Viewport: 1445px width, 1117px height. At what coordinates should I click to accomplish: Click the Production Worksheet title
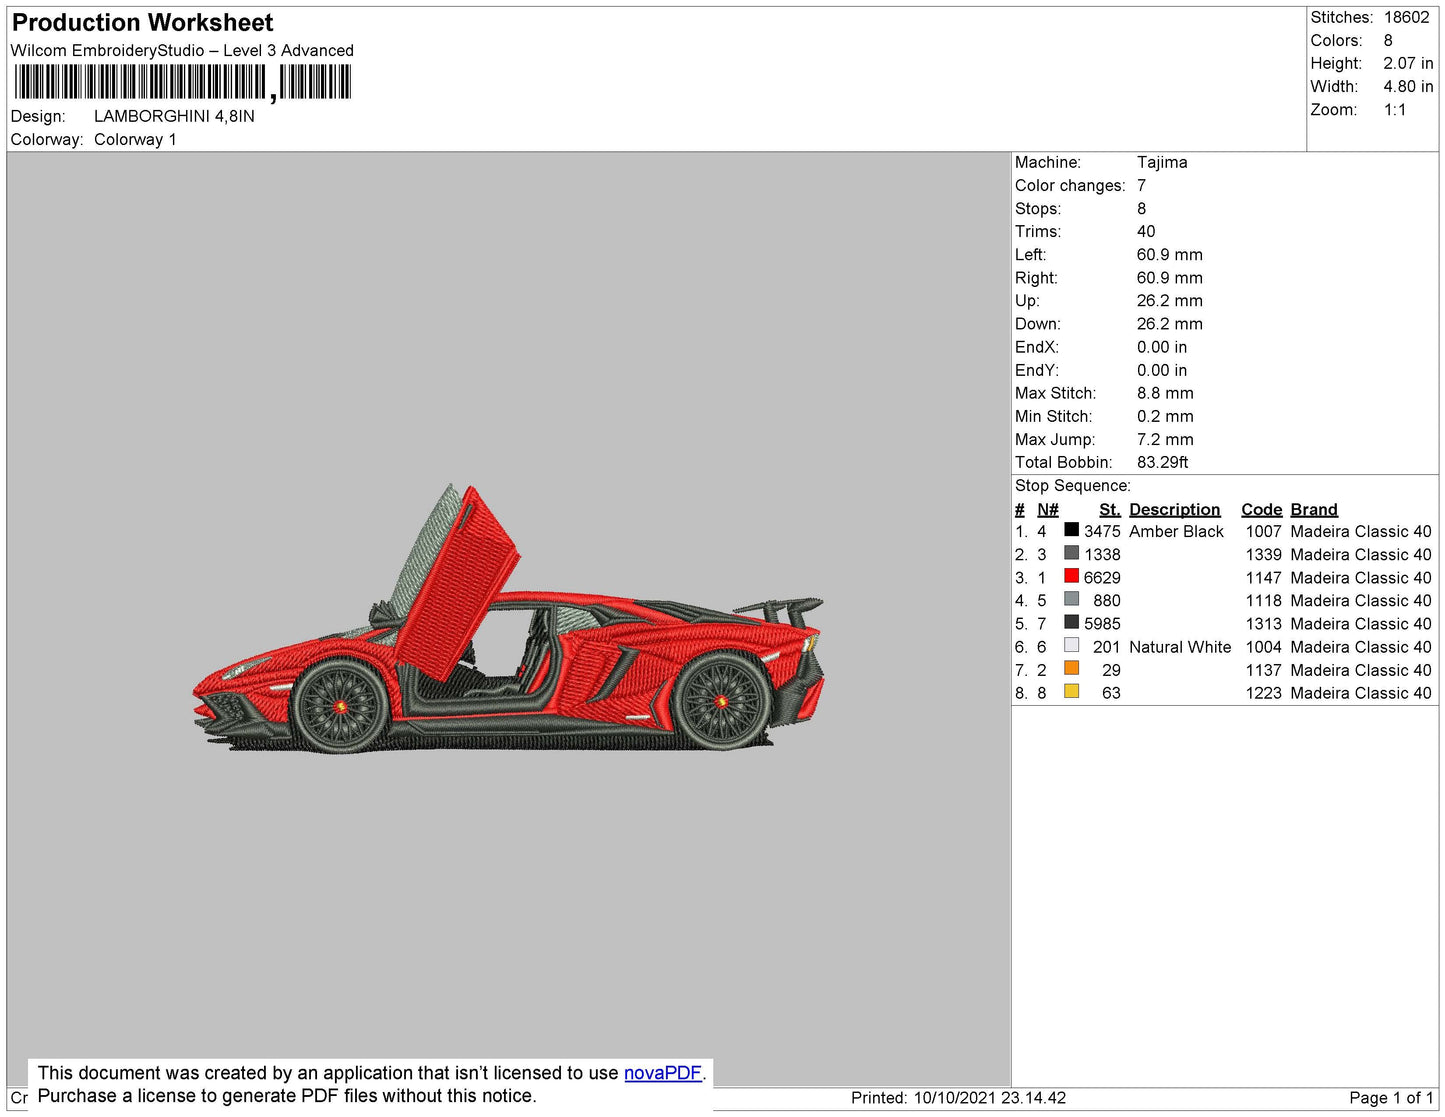tap(142, 23)
